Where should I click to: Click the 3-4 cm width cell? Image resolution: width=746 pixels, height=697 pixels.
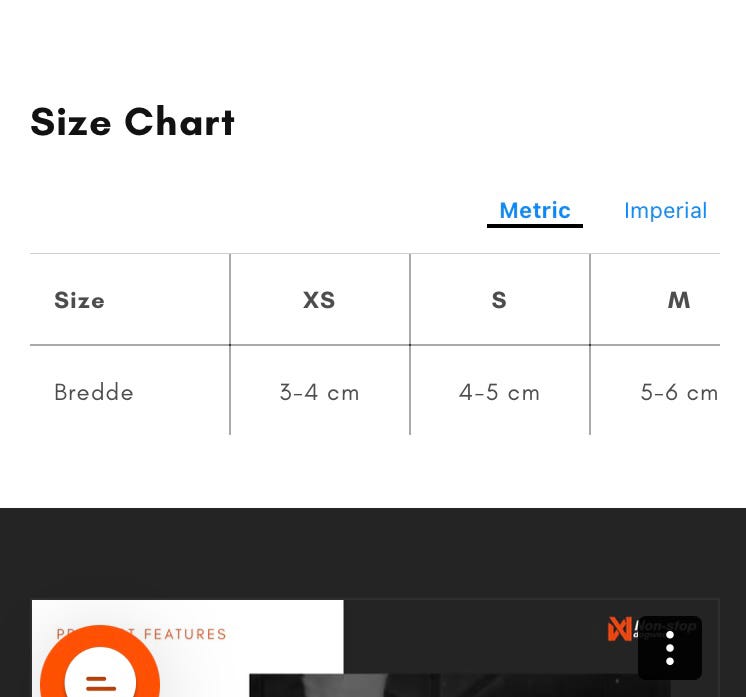click(x=319, y=393)
